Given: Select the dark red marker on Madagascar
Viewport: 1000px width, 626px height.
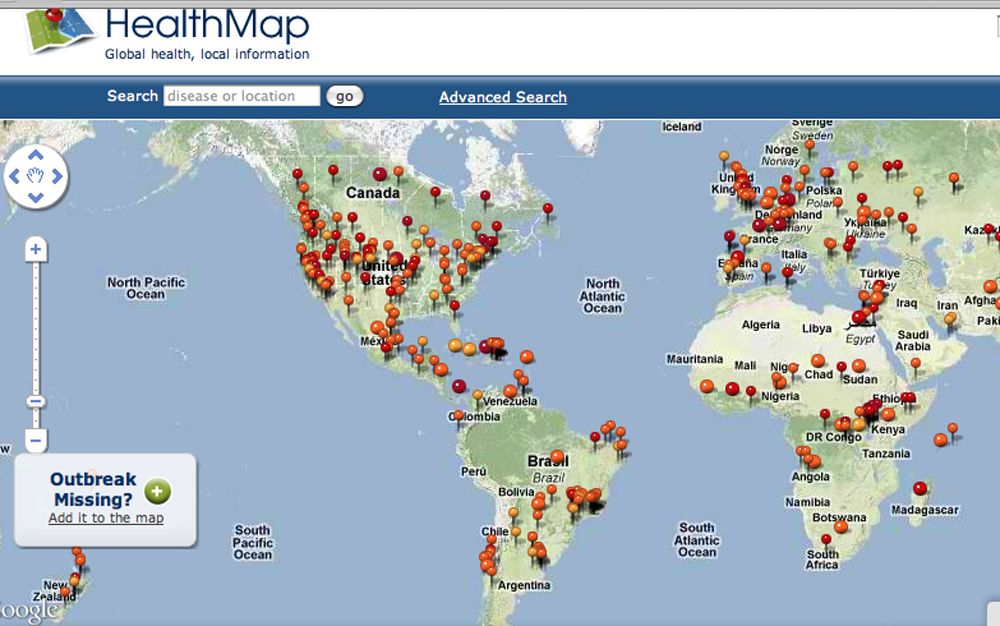Looking at the screenshot, I should (920, 488).
